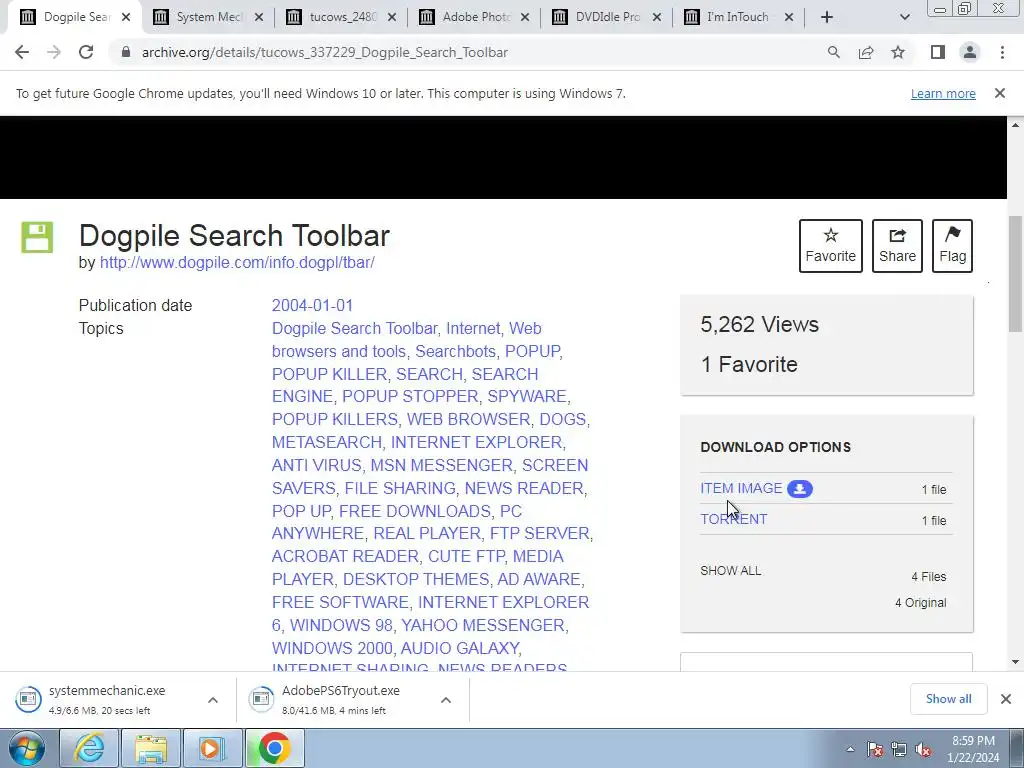
Task: Click the 4 Original files link
Action: 920,602
